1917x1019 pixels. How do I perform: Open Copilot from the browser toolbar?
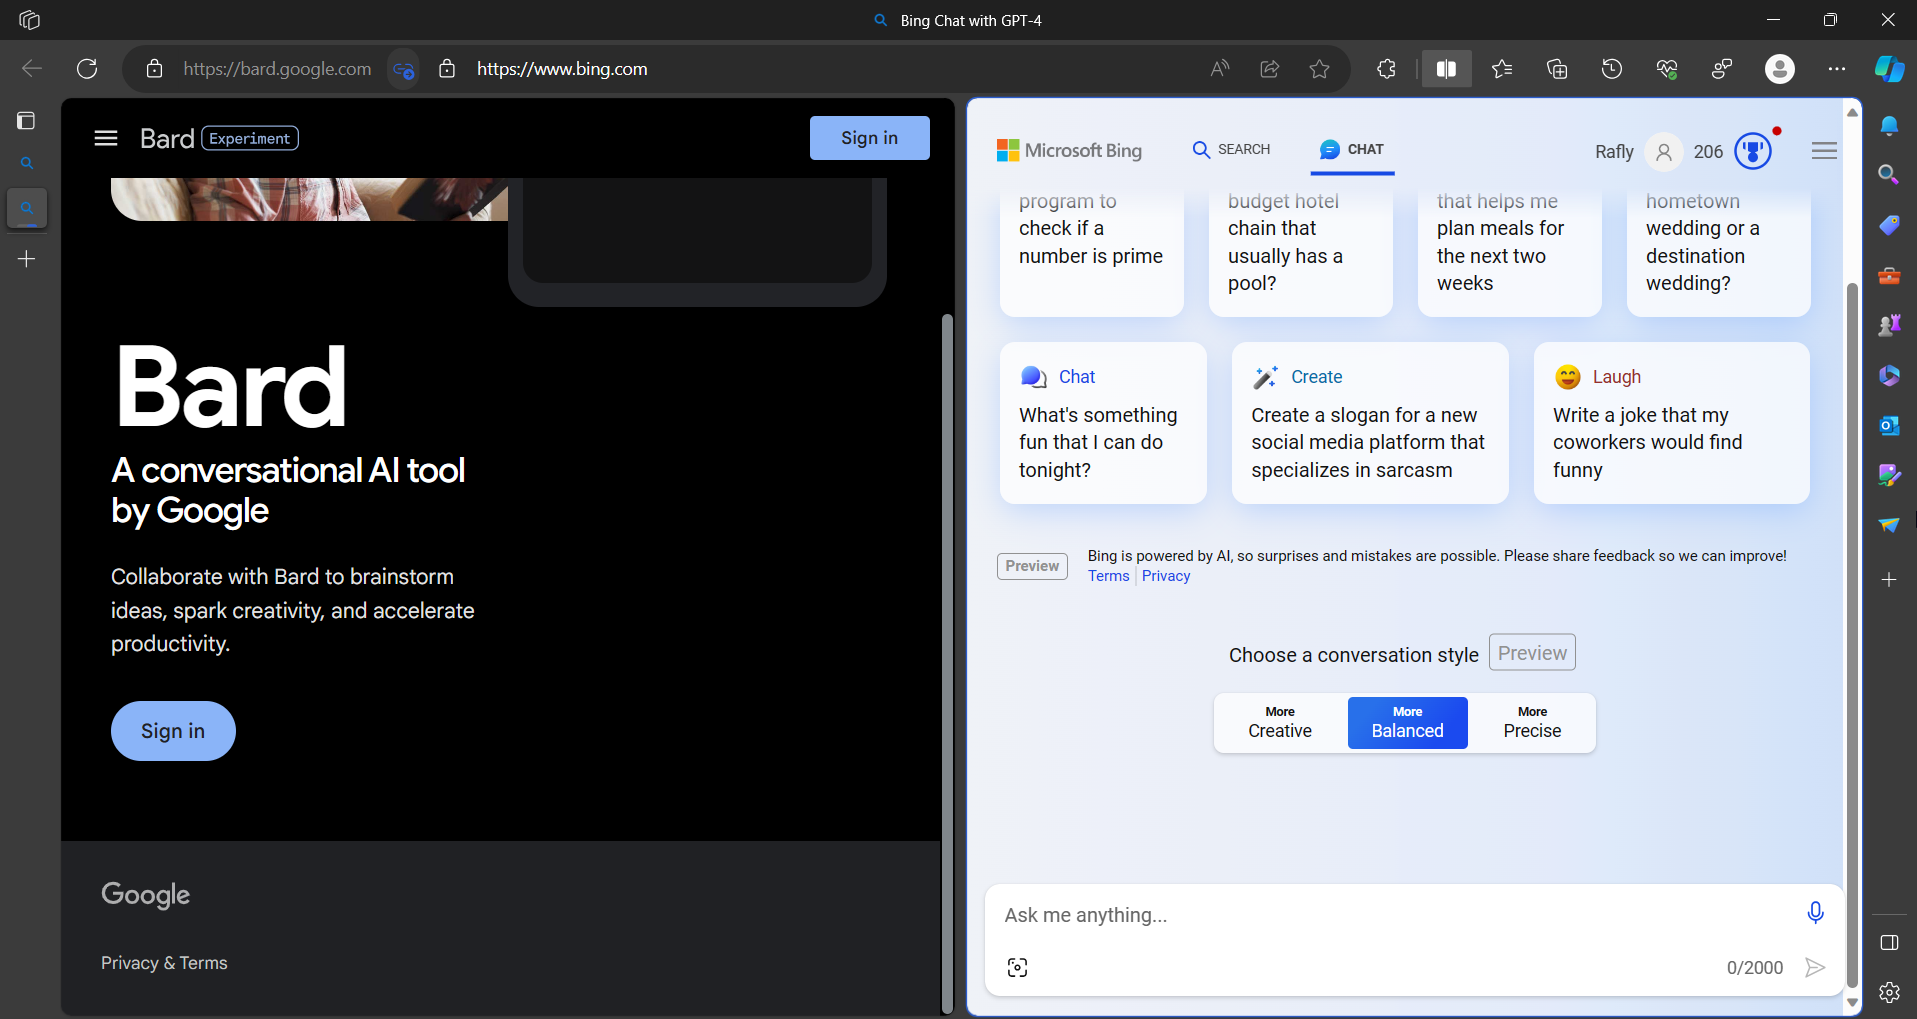click(x=1888, y=69)
